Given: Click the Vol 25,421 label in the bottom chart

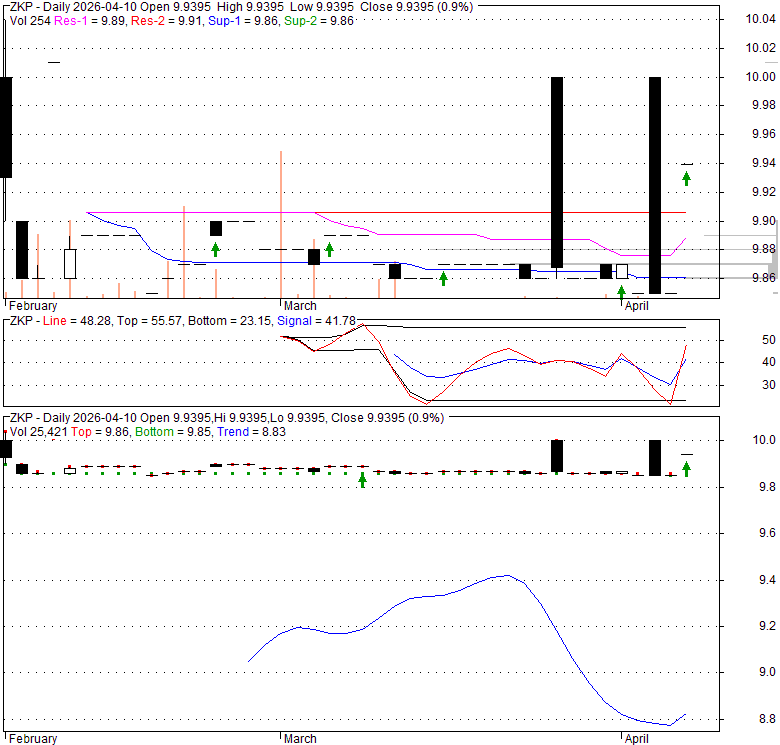Looking at the screenshot, I should 42,430.
